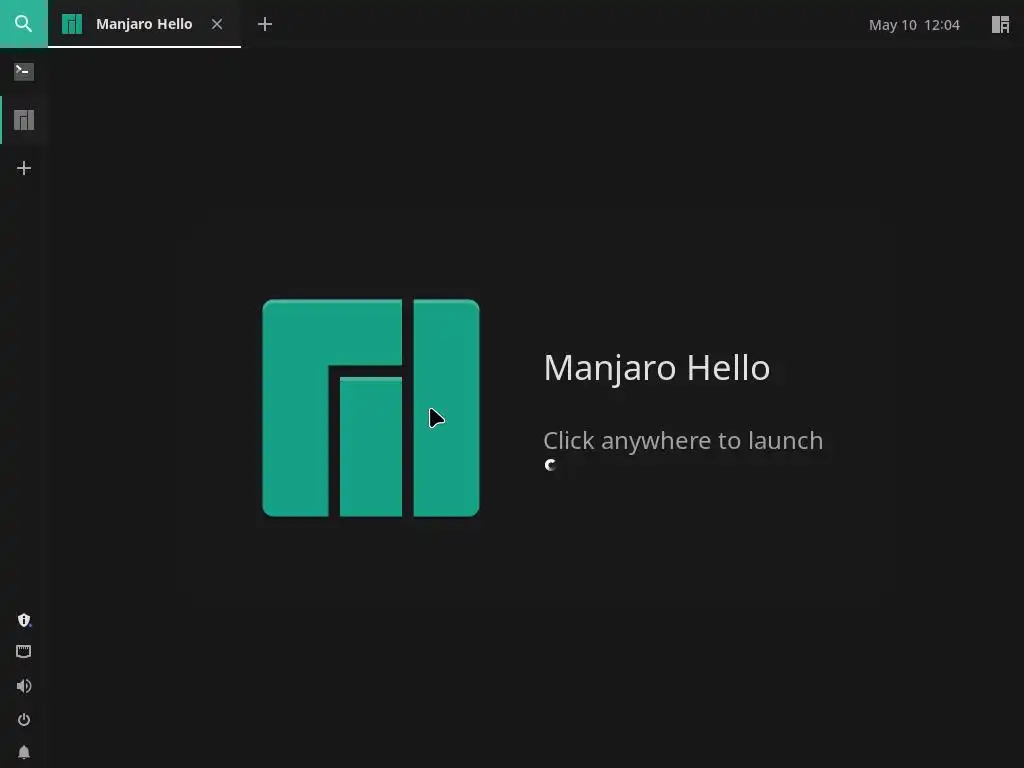Add a new workspace with sidebar plus

click(x=24, y=168)
